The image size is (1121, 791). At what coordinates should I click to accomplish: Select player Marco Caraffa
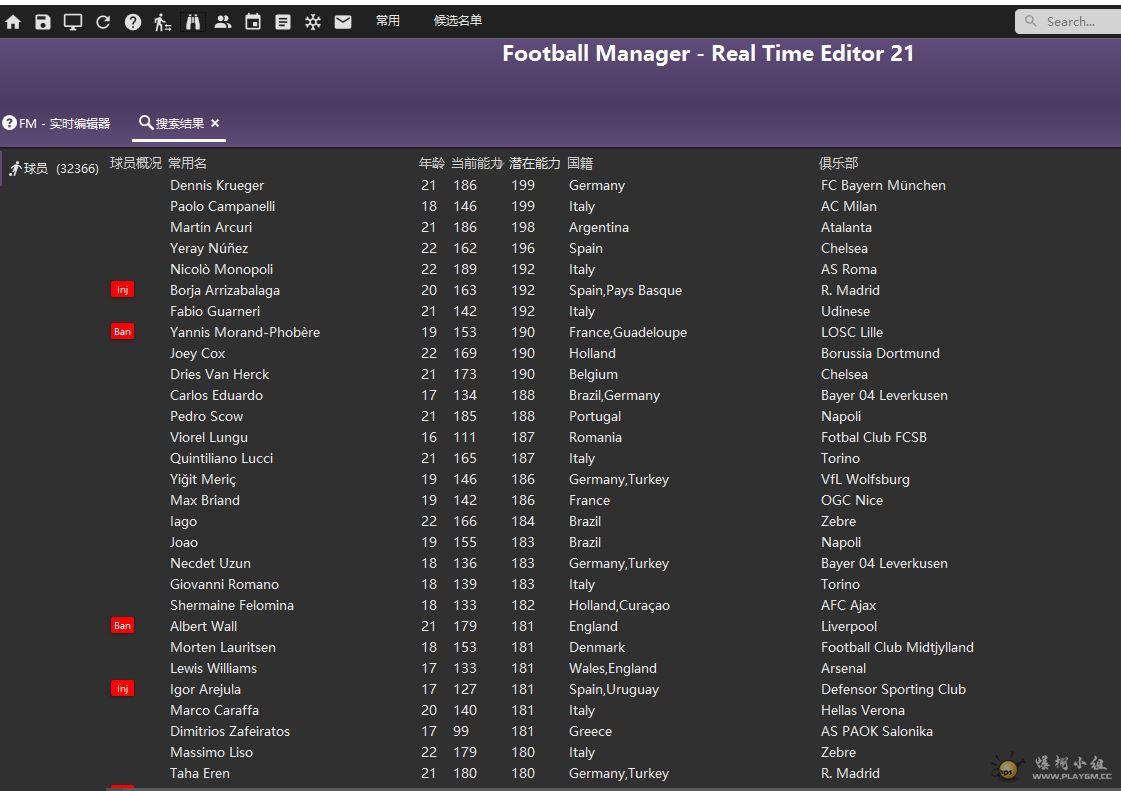pos(214,710)
